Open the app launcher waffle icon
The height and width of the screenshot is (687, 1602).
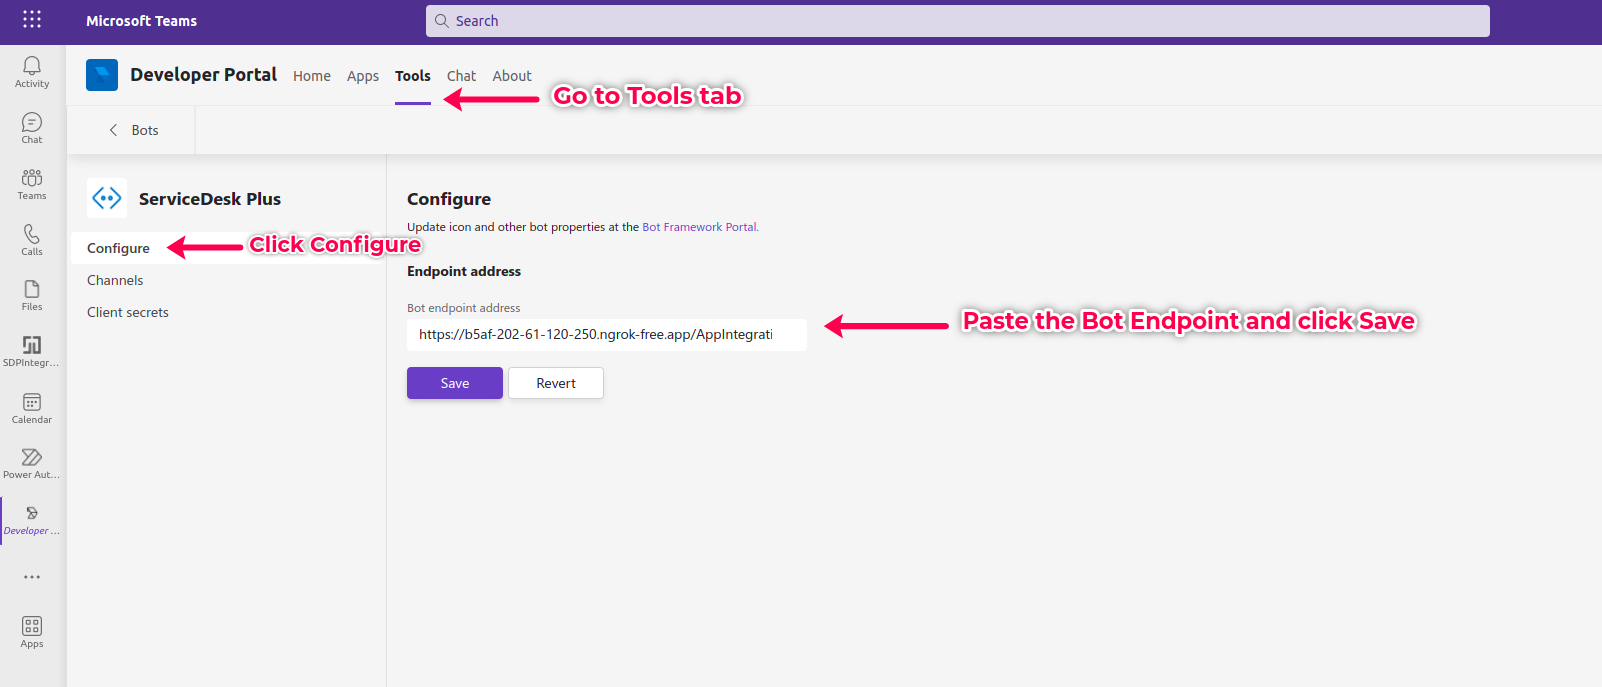coord(32,19)
